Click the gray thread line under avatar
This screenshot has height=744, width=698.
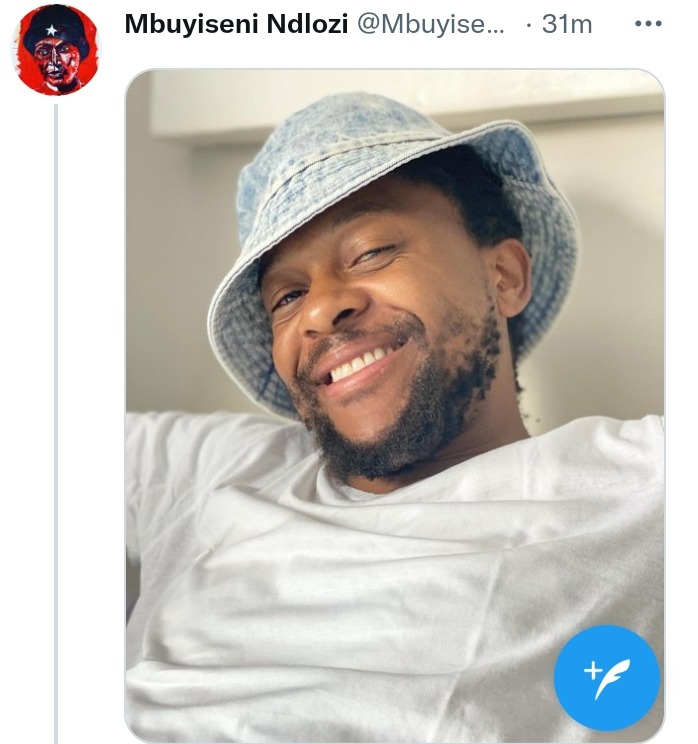click(x=56, y=422)
